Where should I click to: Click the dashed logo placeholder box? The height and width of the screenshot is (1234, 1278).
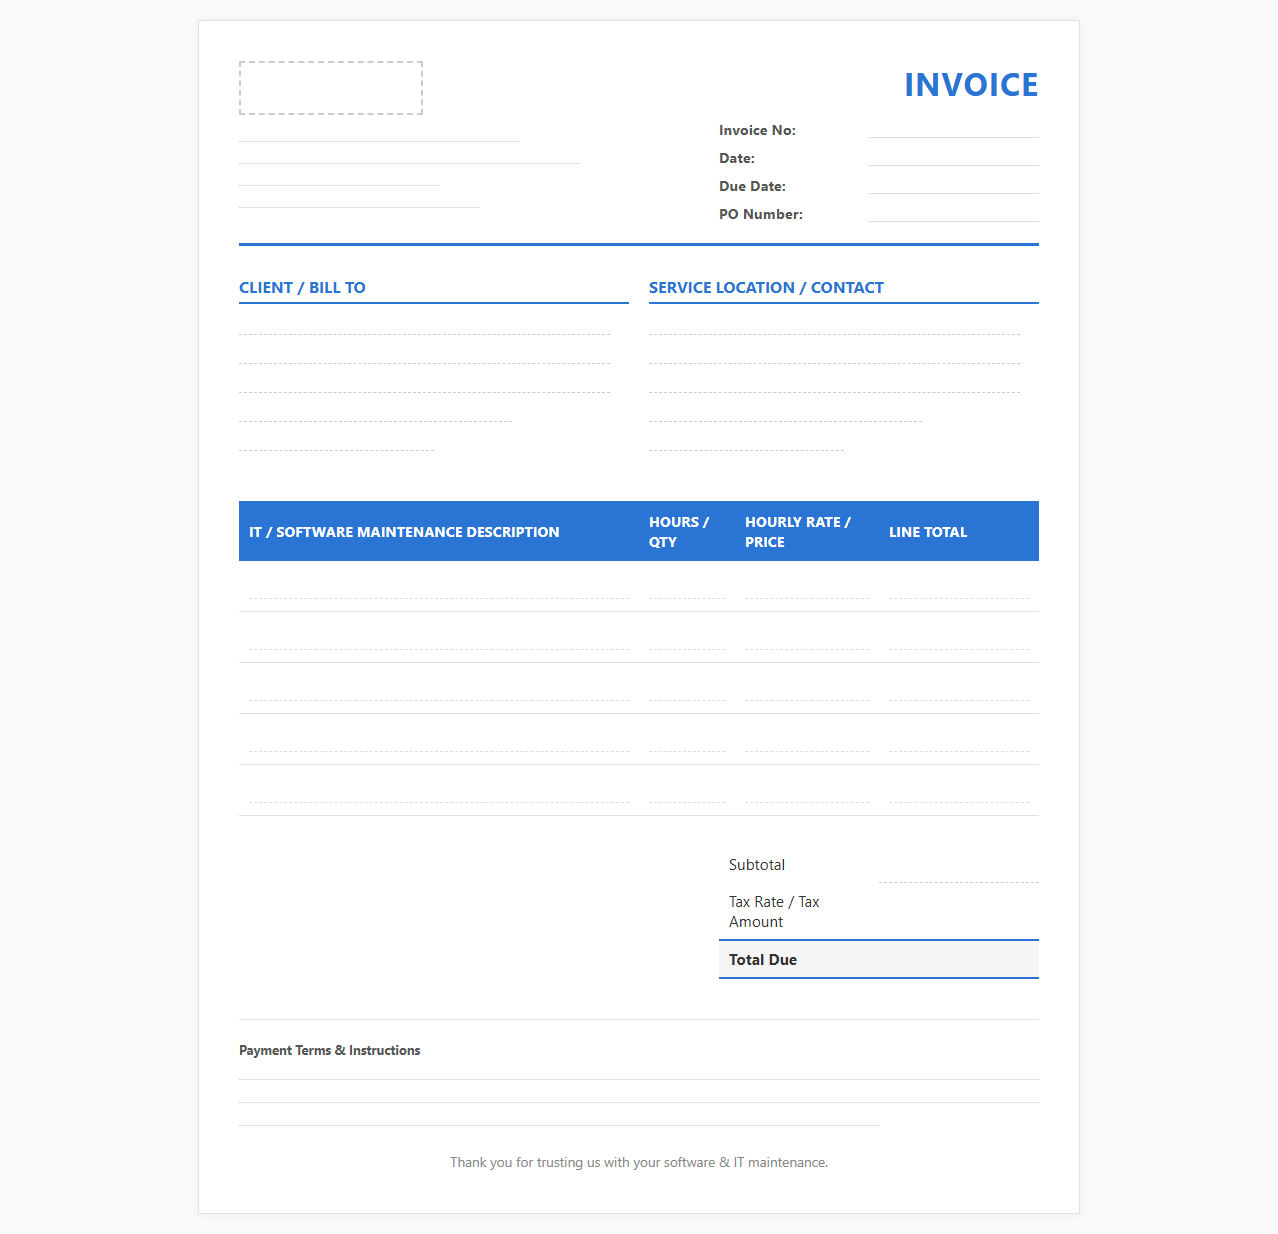pos(331,88)
